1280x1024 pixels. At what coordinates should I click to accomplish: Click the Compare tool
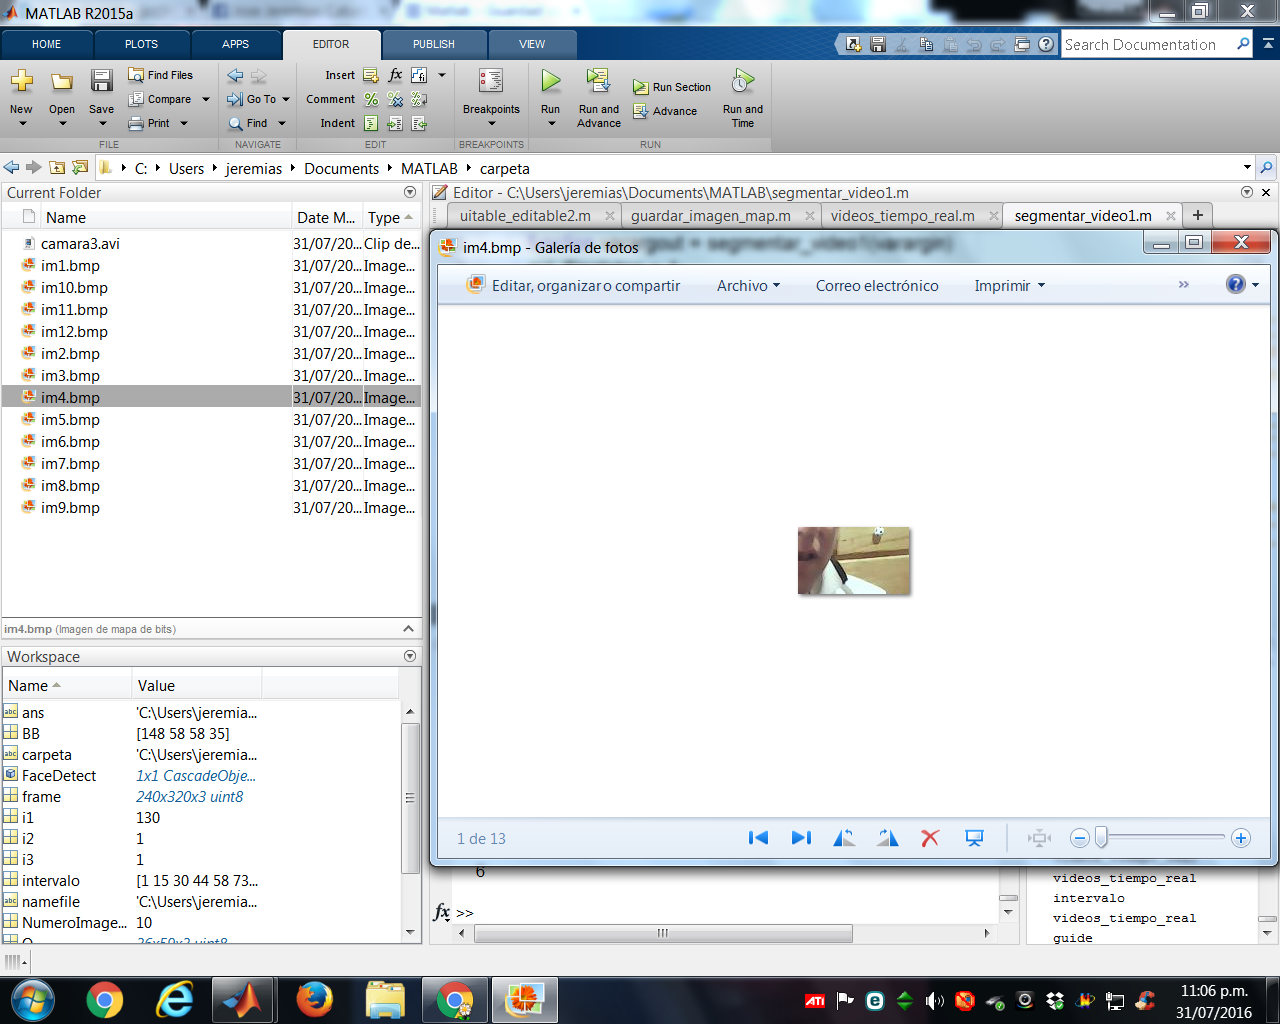pos(160,99)
